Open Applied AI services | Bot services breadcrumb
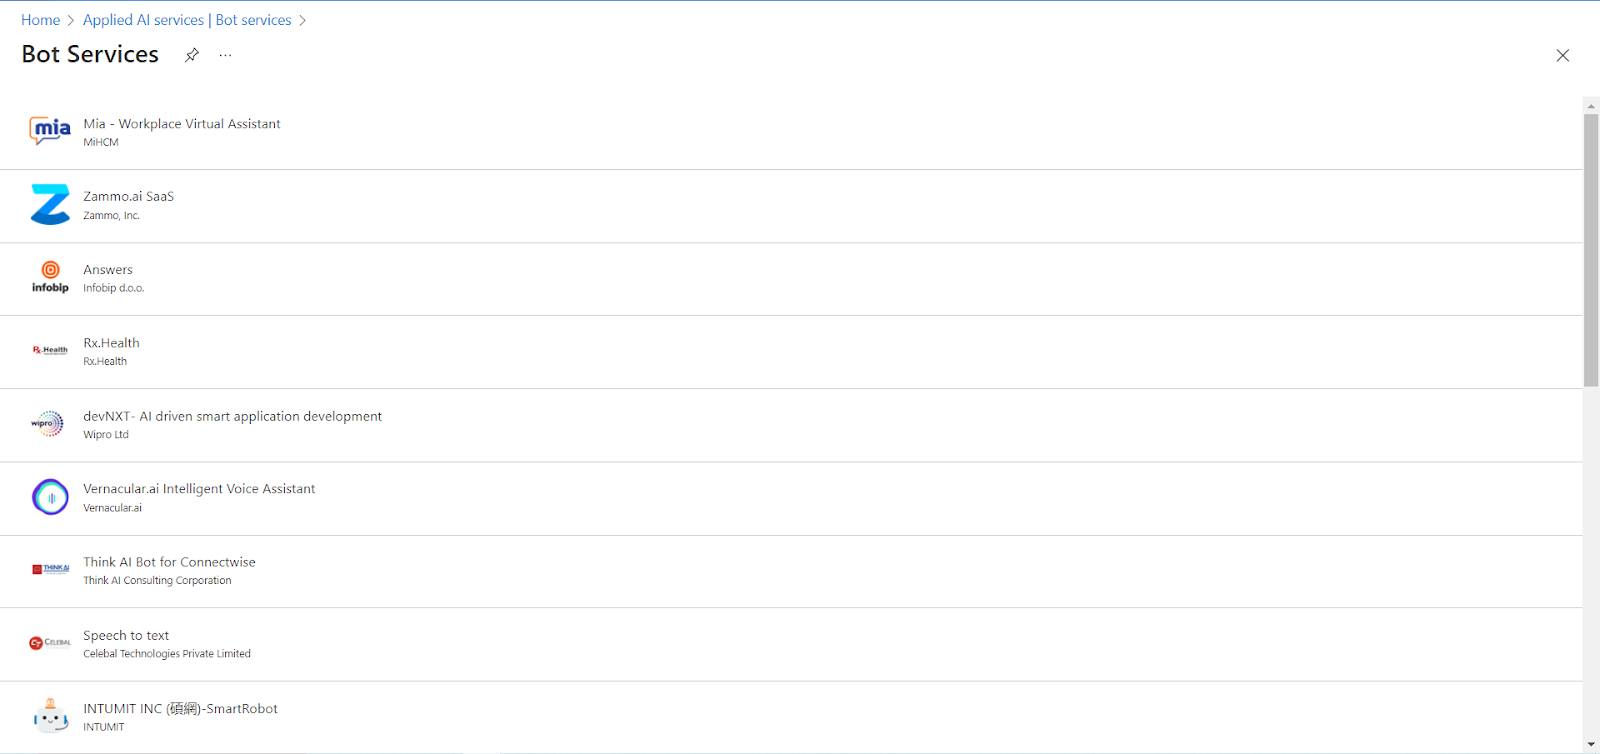 click(x=187, y=20)
